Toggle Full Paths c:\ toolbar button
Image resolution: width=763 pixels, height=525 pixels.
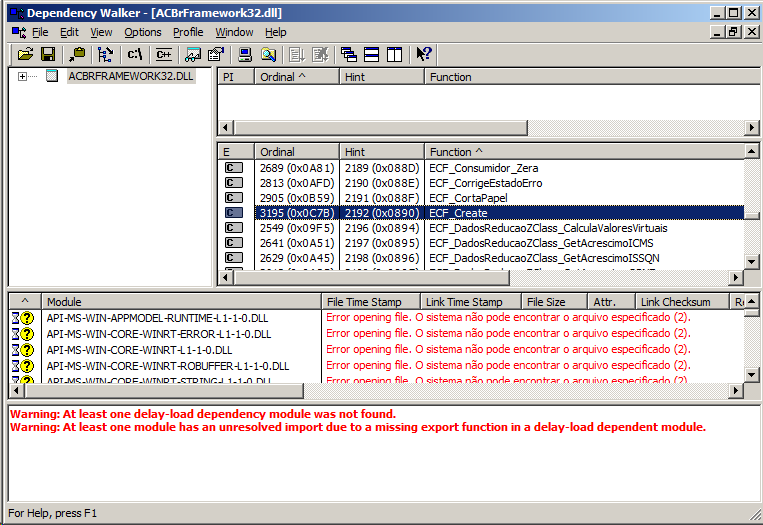point(135,54)
